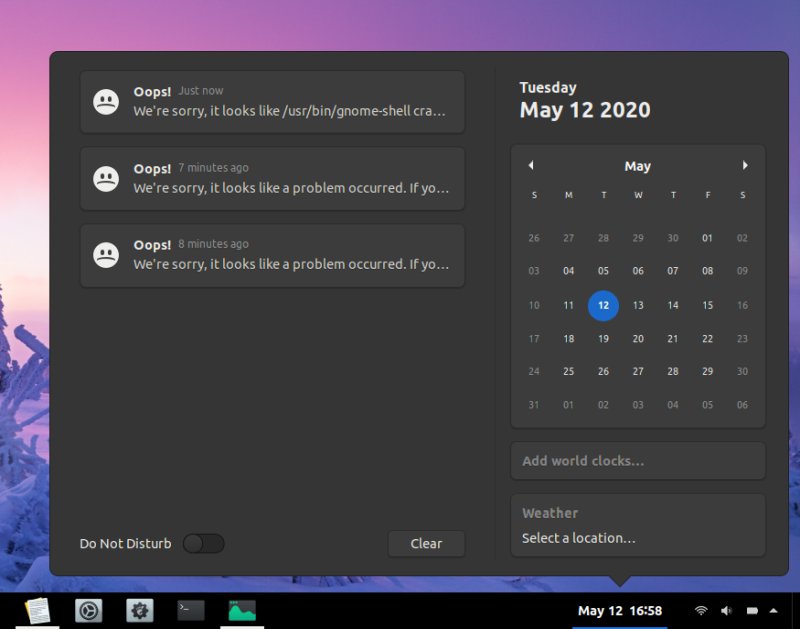
Task: Click the settings gear icon in taskbar
Action: tap(138, 611)
